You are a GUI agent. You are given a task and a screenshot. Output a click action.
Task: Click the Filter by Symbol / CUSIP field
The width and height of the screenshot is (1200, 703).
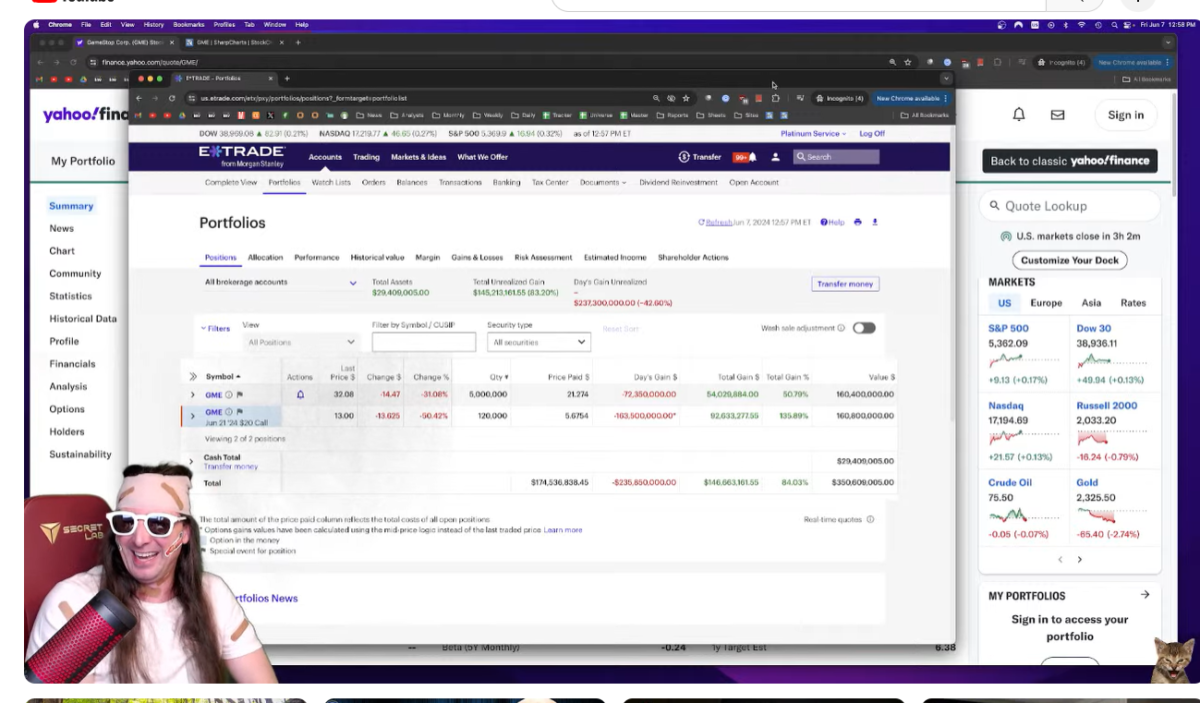point(424,342)
